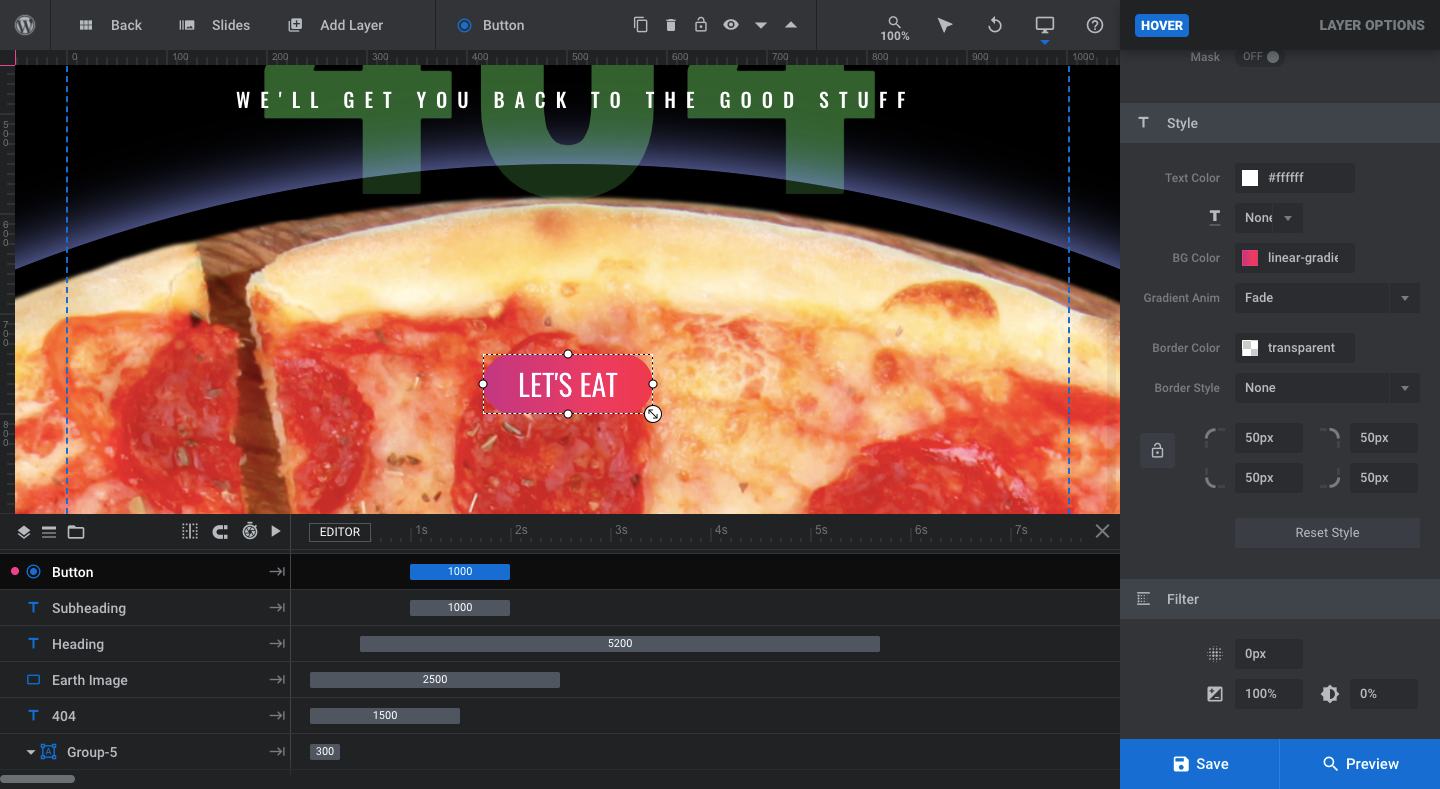Click the Save button

click(x=1199, y=764)
